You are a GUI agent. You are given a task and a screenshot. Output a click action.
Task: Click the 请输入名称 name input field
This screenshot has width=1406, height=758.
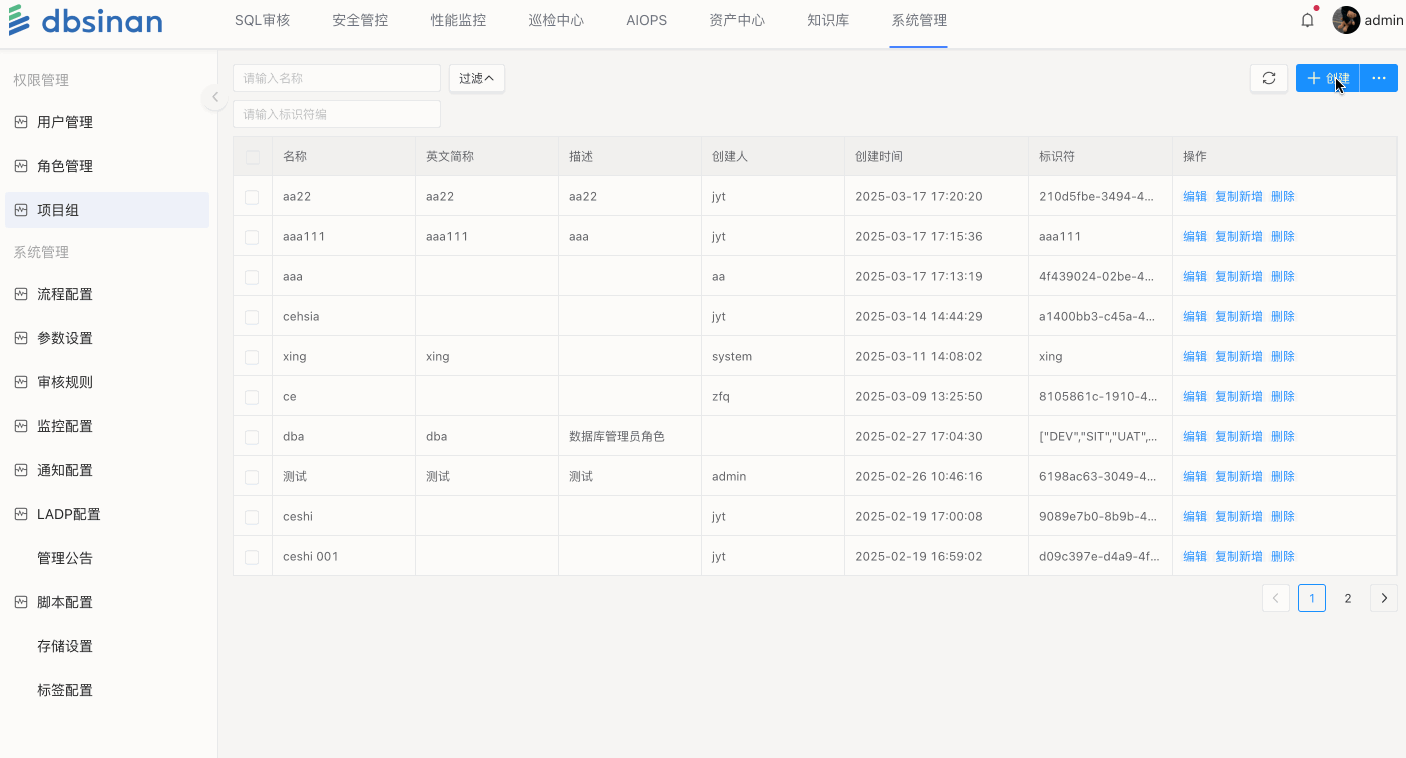(336, 78)
